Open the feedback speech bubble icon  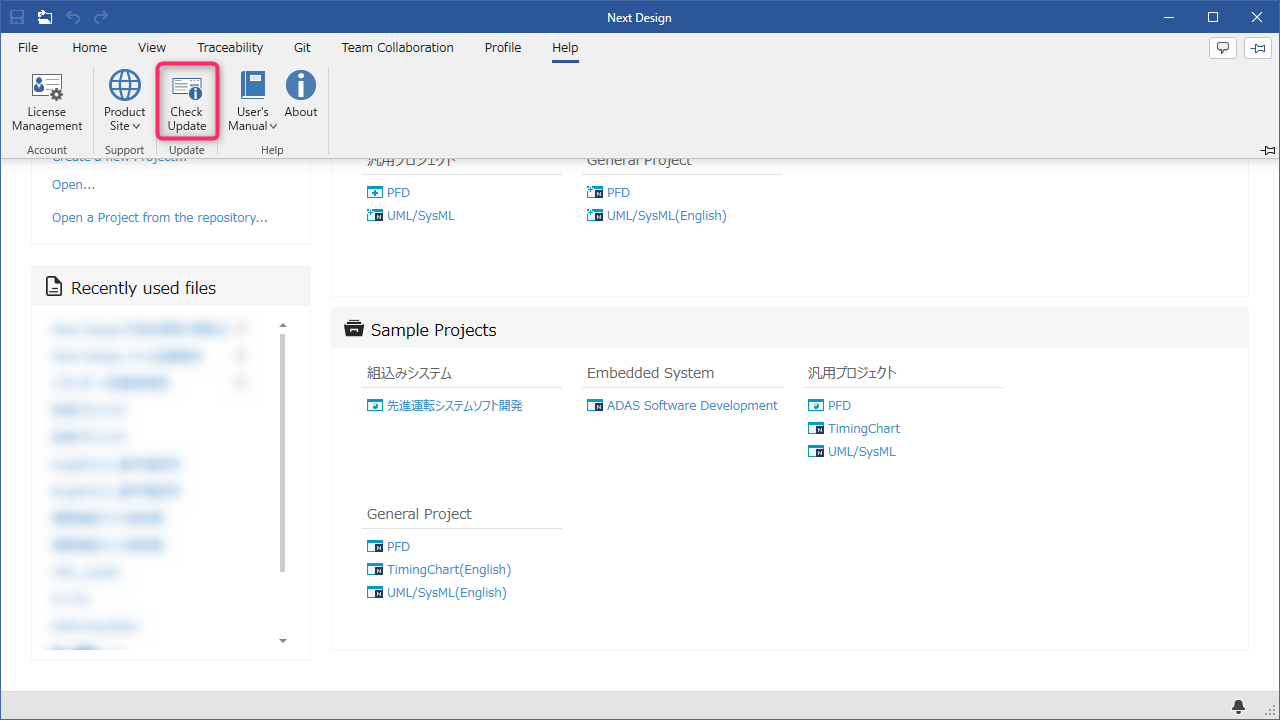(x=1222, y=48)
